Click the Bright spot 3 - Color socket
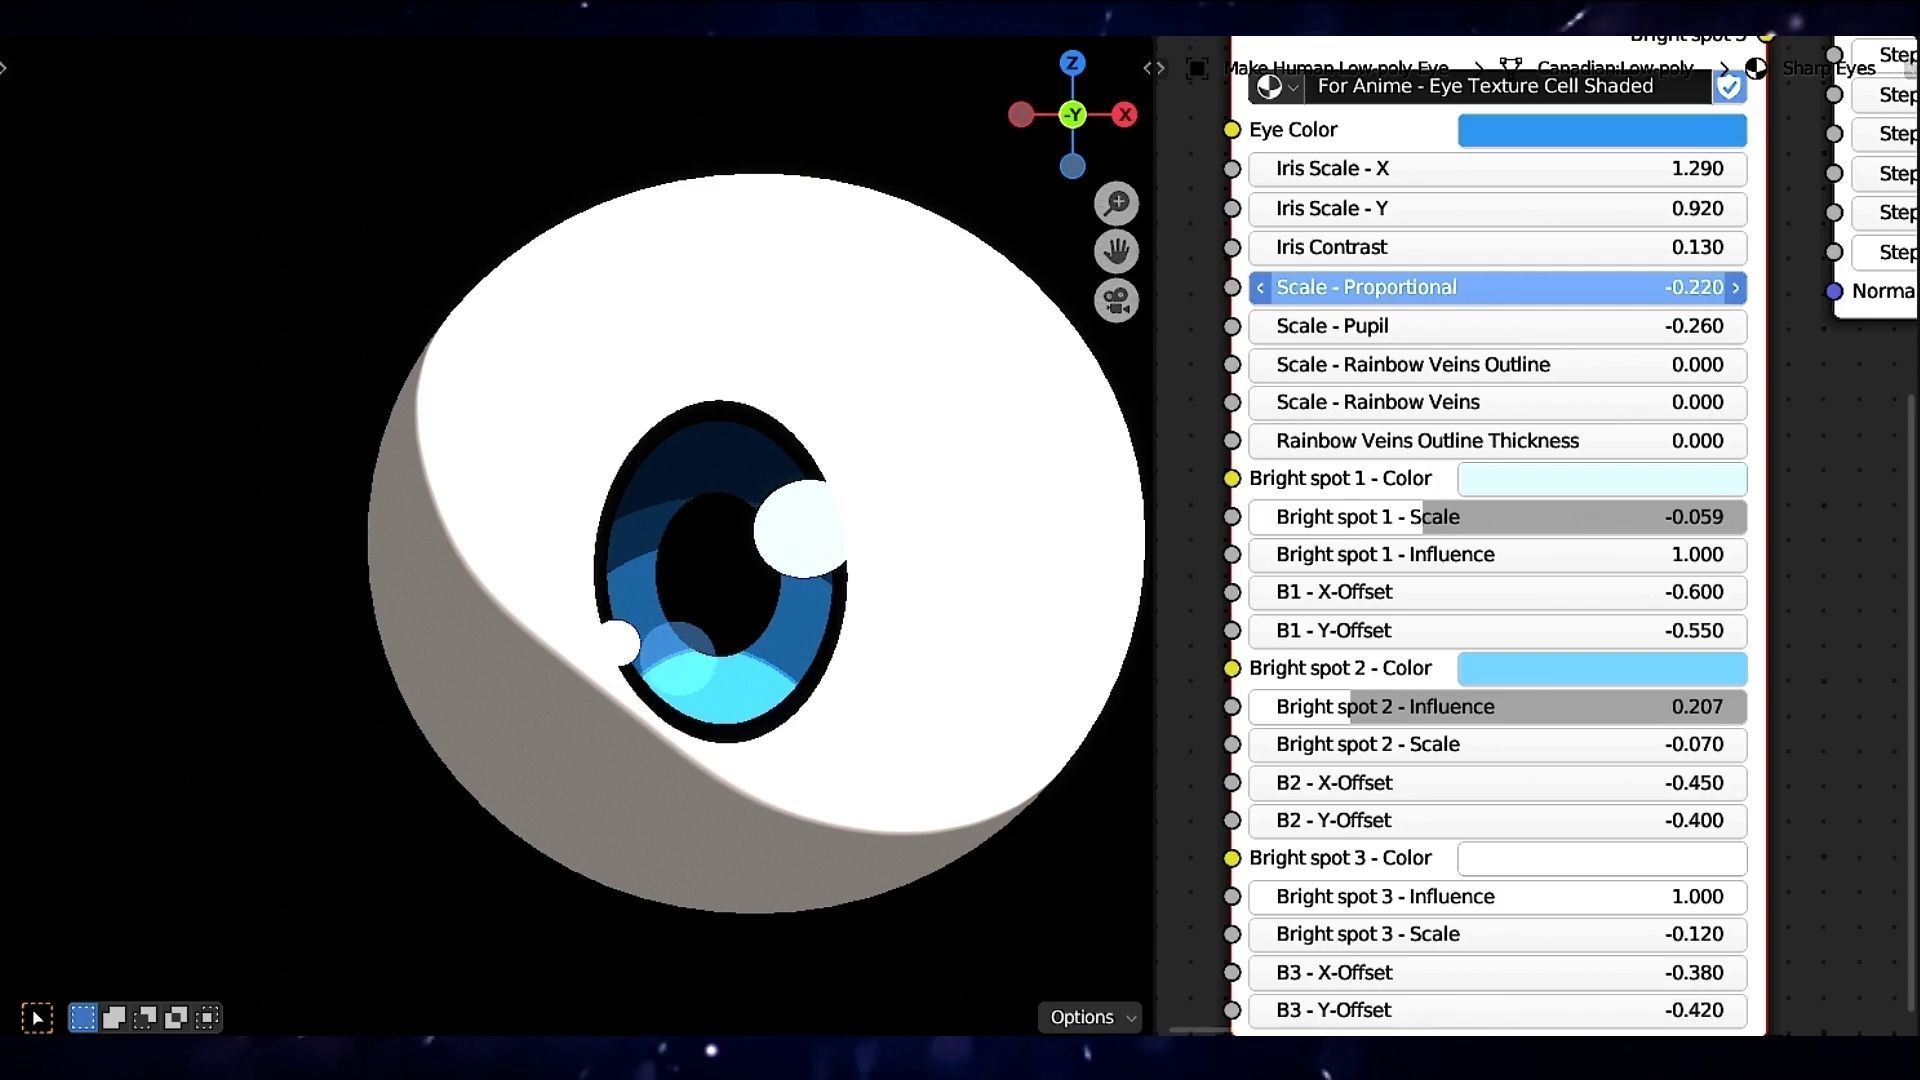The image size is (1920, 1080). click(1232, 859)
